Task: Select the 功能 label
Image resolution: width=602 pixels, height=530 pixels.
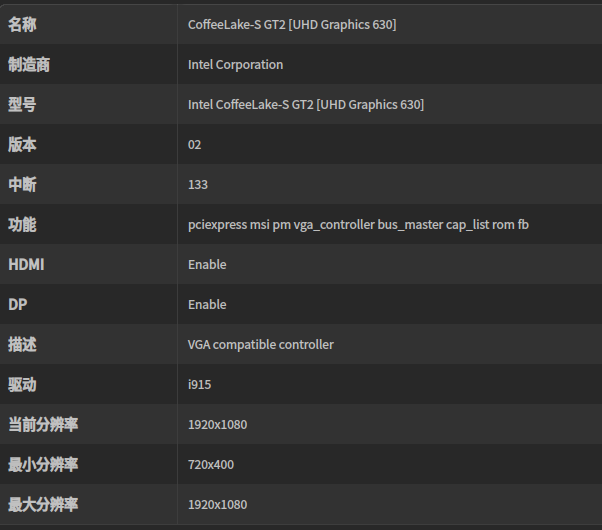Action: (x=22, y=224)
